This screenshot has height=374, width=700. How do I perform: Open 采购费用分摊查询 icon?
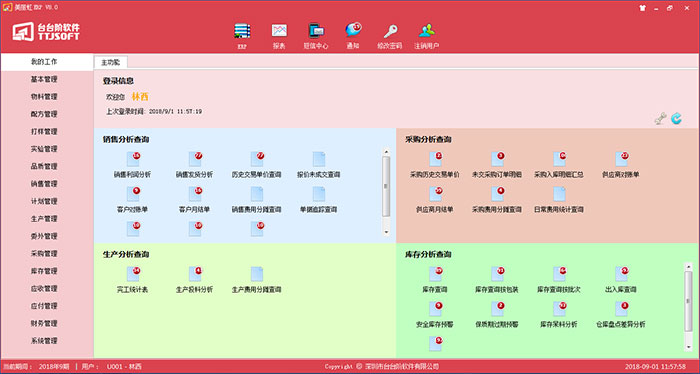(x=497, y=194)
